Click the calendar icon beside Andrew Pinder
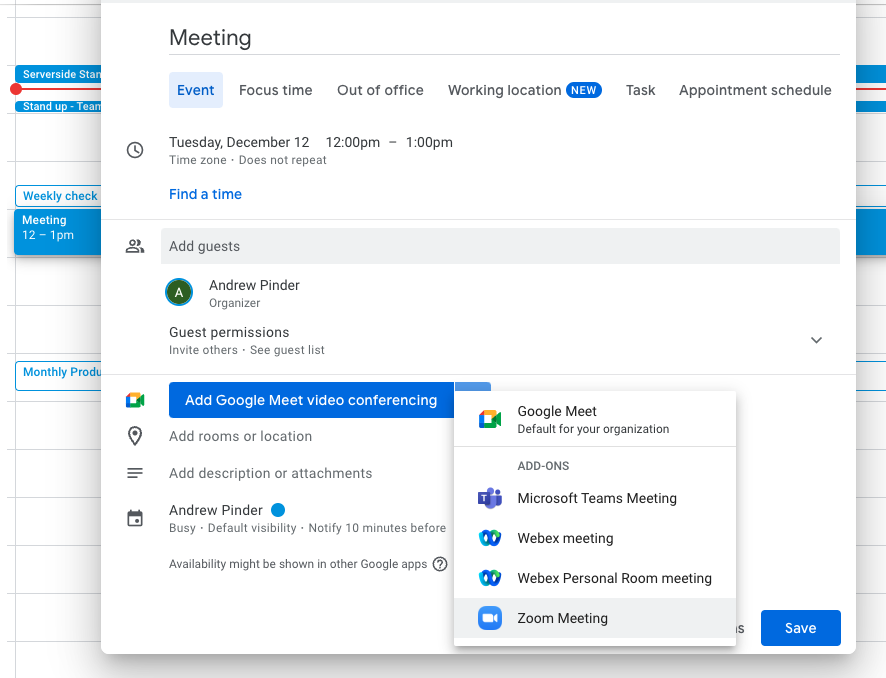The height and width of the screenshot is (678, 886). point(135,518)
